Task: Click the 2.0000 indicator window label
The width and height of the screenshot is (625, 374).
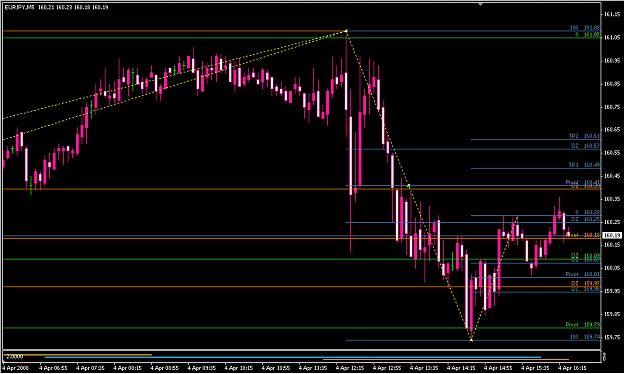Action: [x=15, y=356]
